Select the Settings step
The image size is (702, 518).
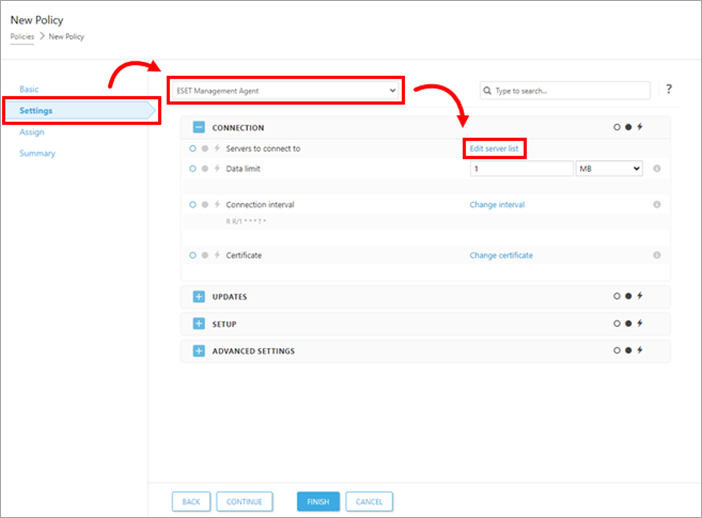pos(81,111)
